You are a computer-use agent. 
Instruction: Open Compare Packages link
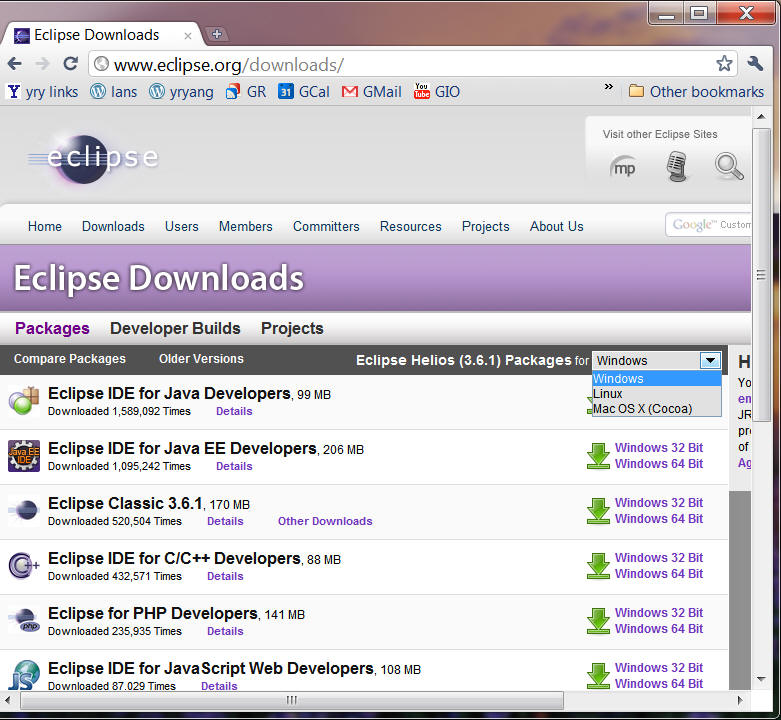tap(70, 359)
